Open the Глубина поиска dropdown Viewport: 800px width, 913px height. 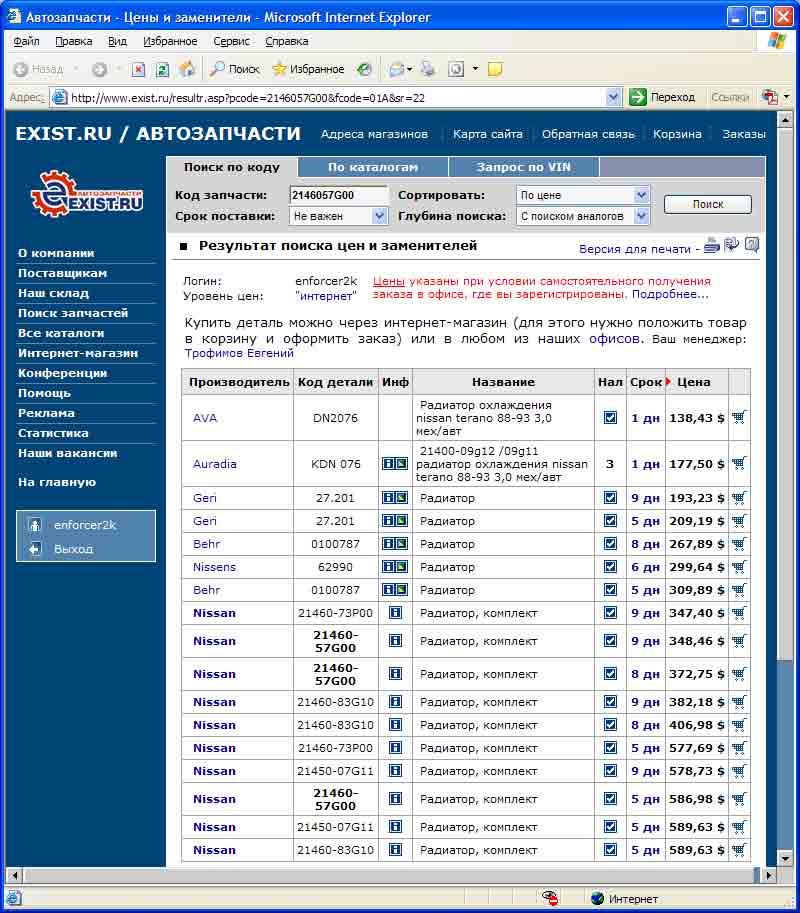pyautogui.click(x=583, y=216)
